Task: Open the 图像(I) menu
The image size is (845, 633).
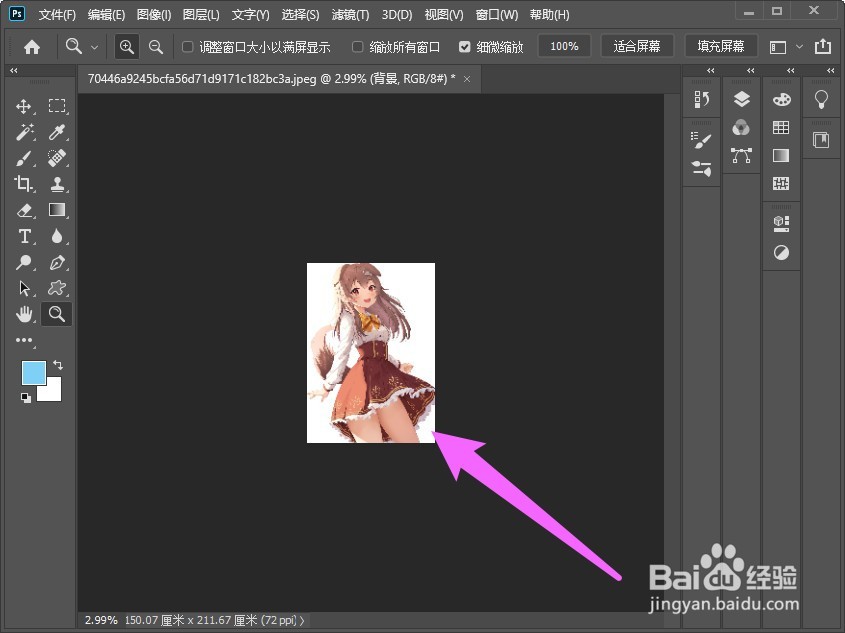Action: click(x=154, y=15)
